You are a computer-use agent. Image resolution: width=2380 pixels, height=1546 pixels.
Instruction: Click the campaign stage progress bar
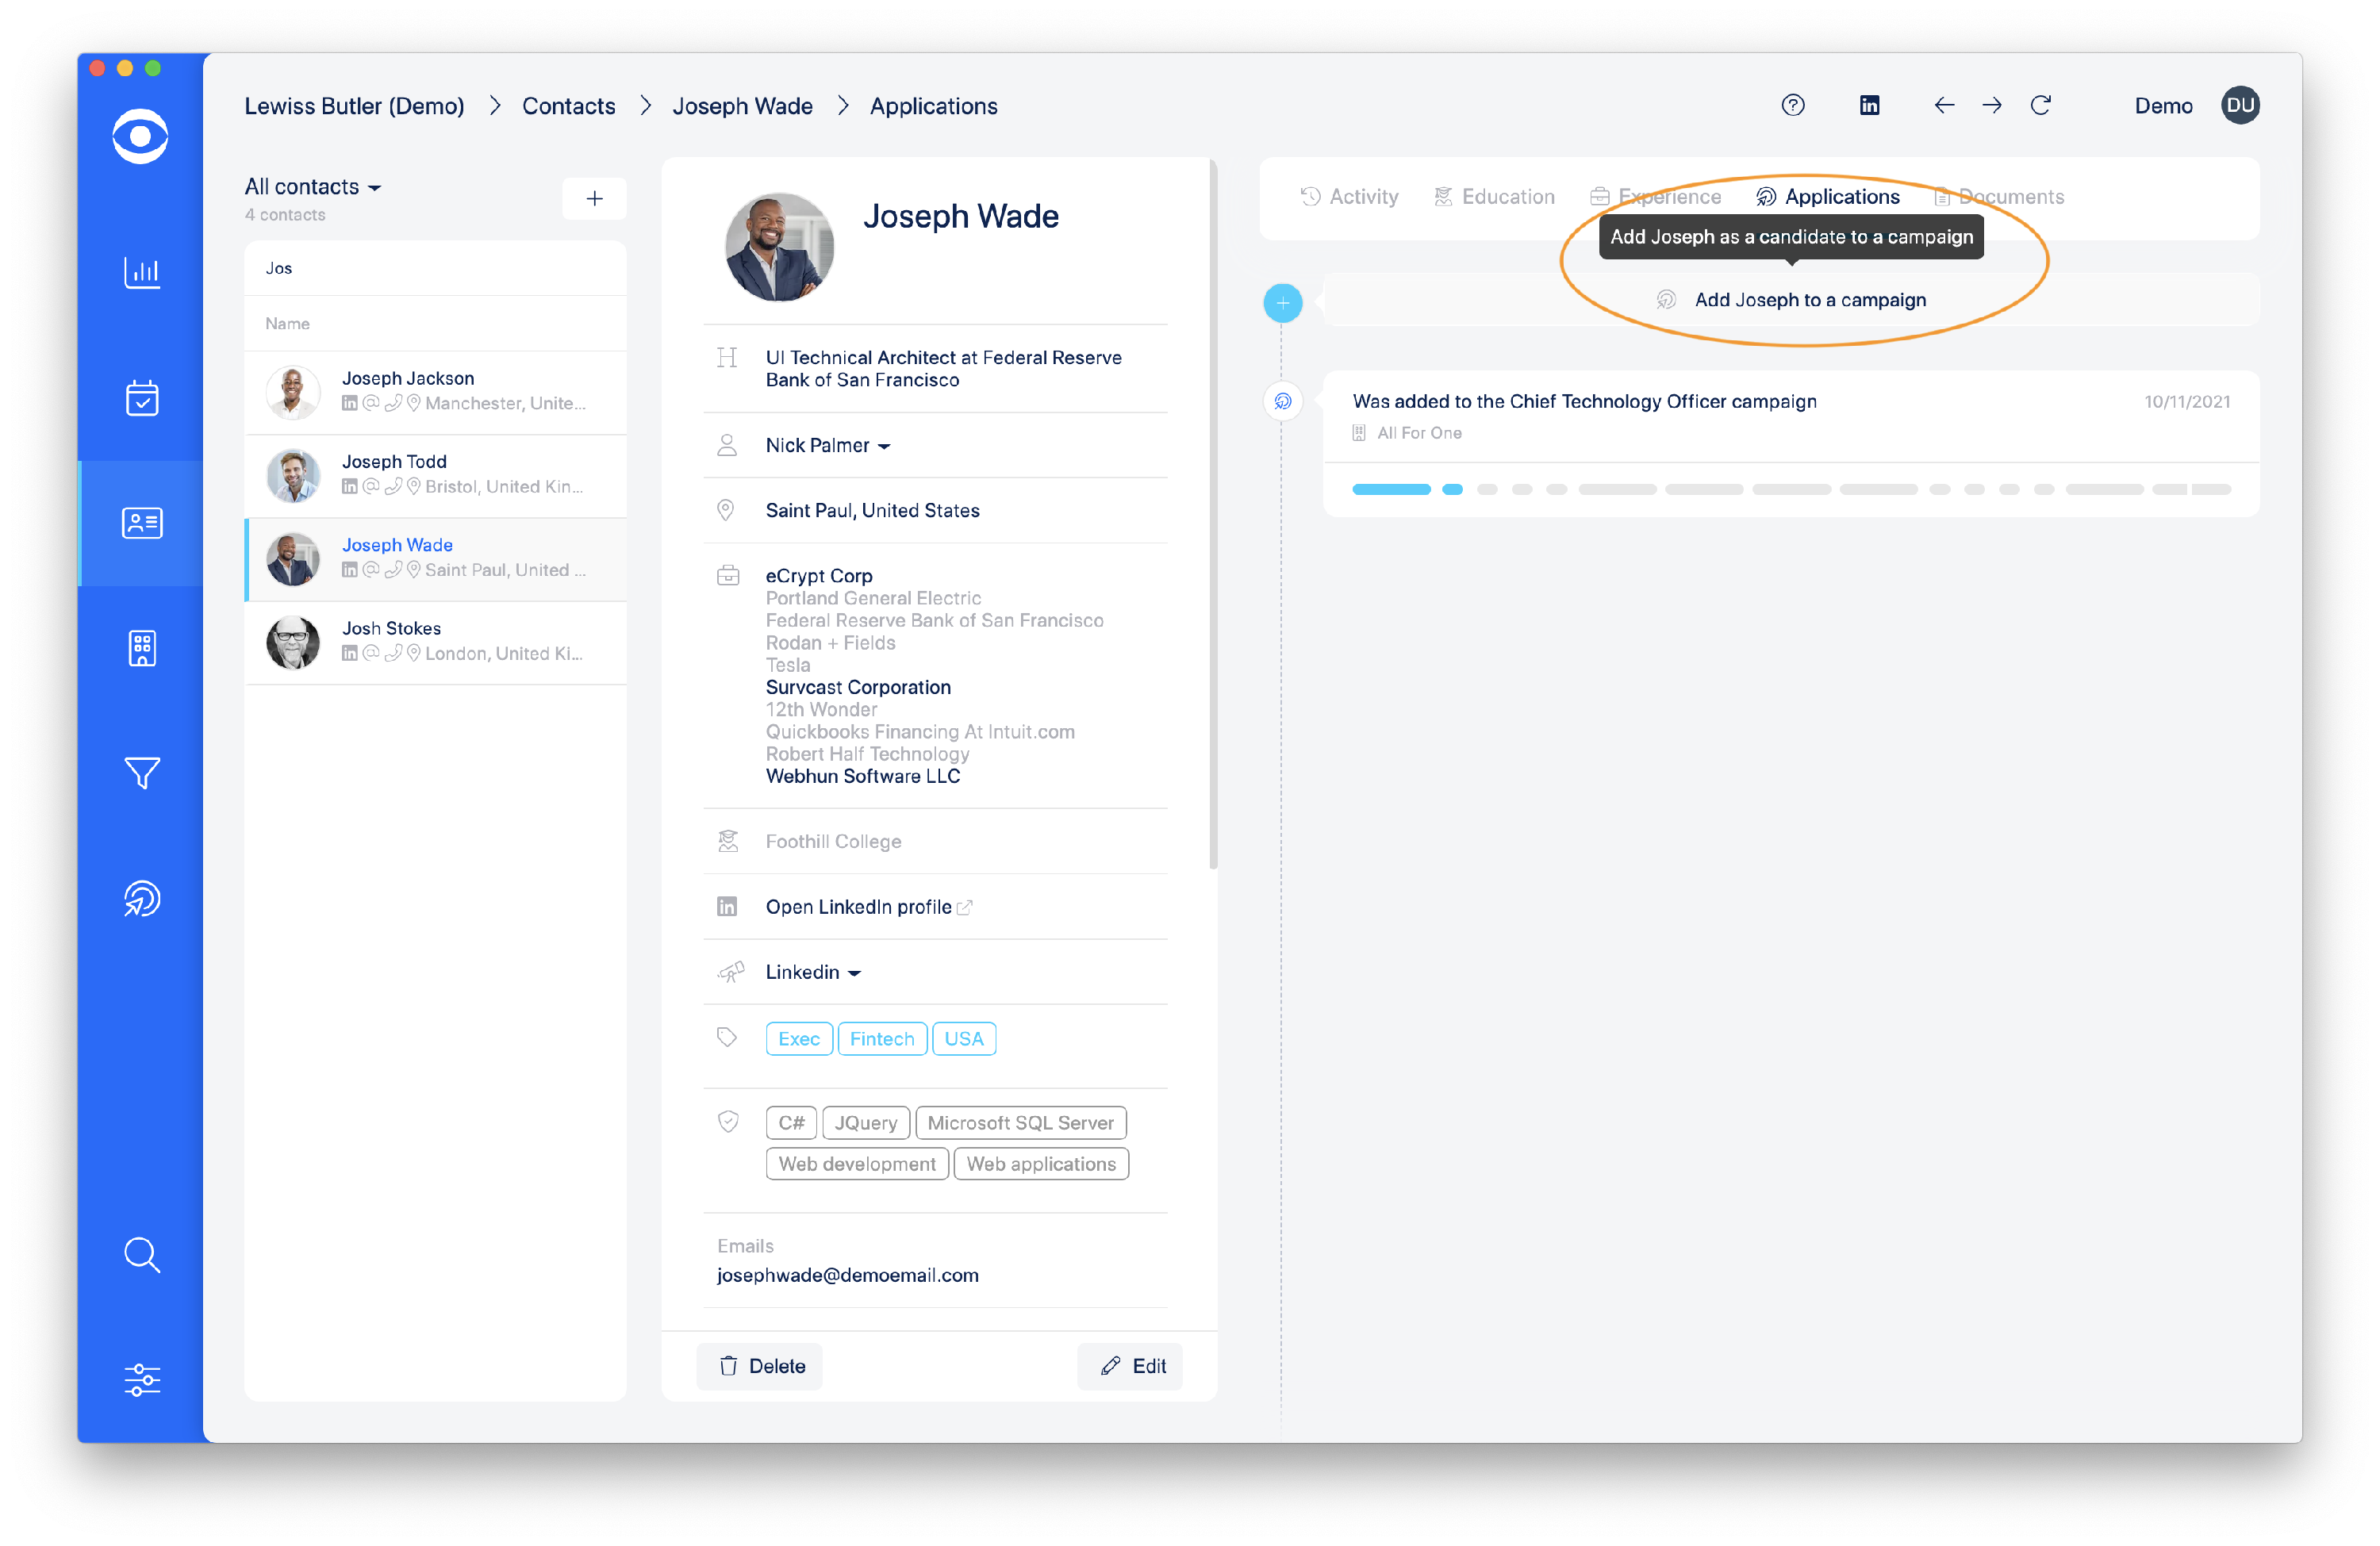click(1790, 490)
